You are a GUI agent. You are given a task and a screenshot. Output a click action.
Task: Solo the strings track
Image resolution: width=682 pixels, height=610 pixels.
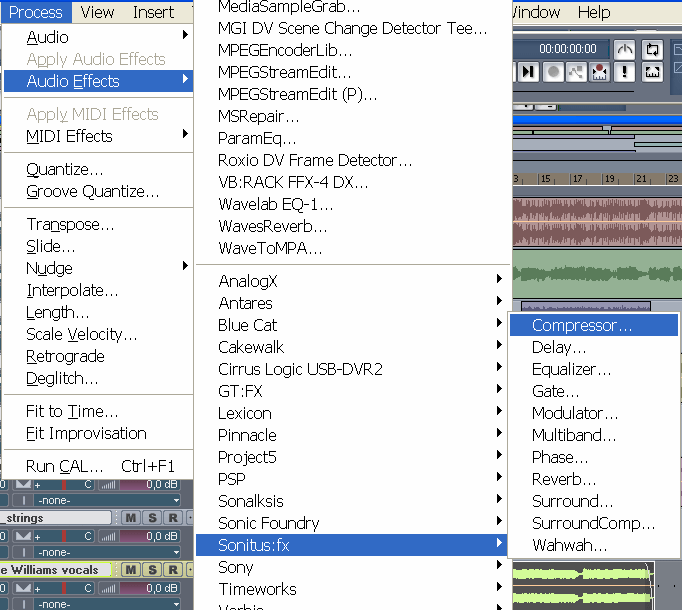pyautogui.click(x=152, y=518)
